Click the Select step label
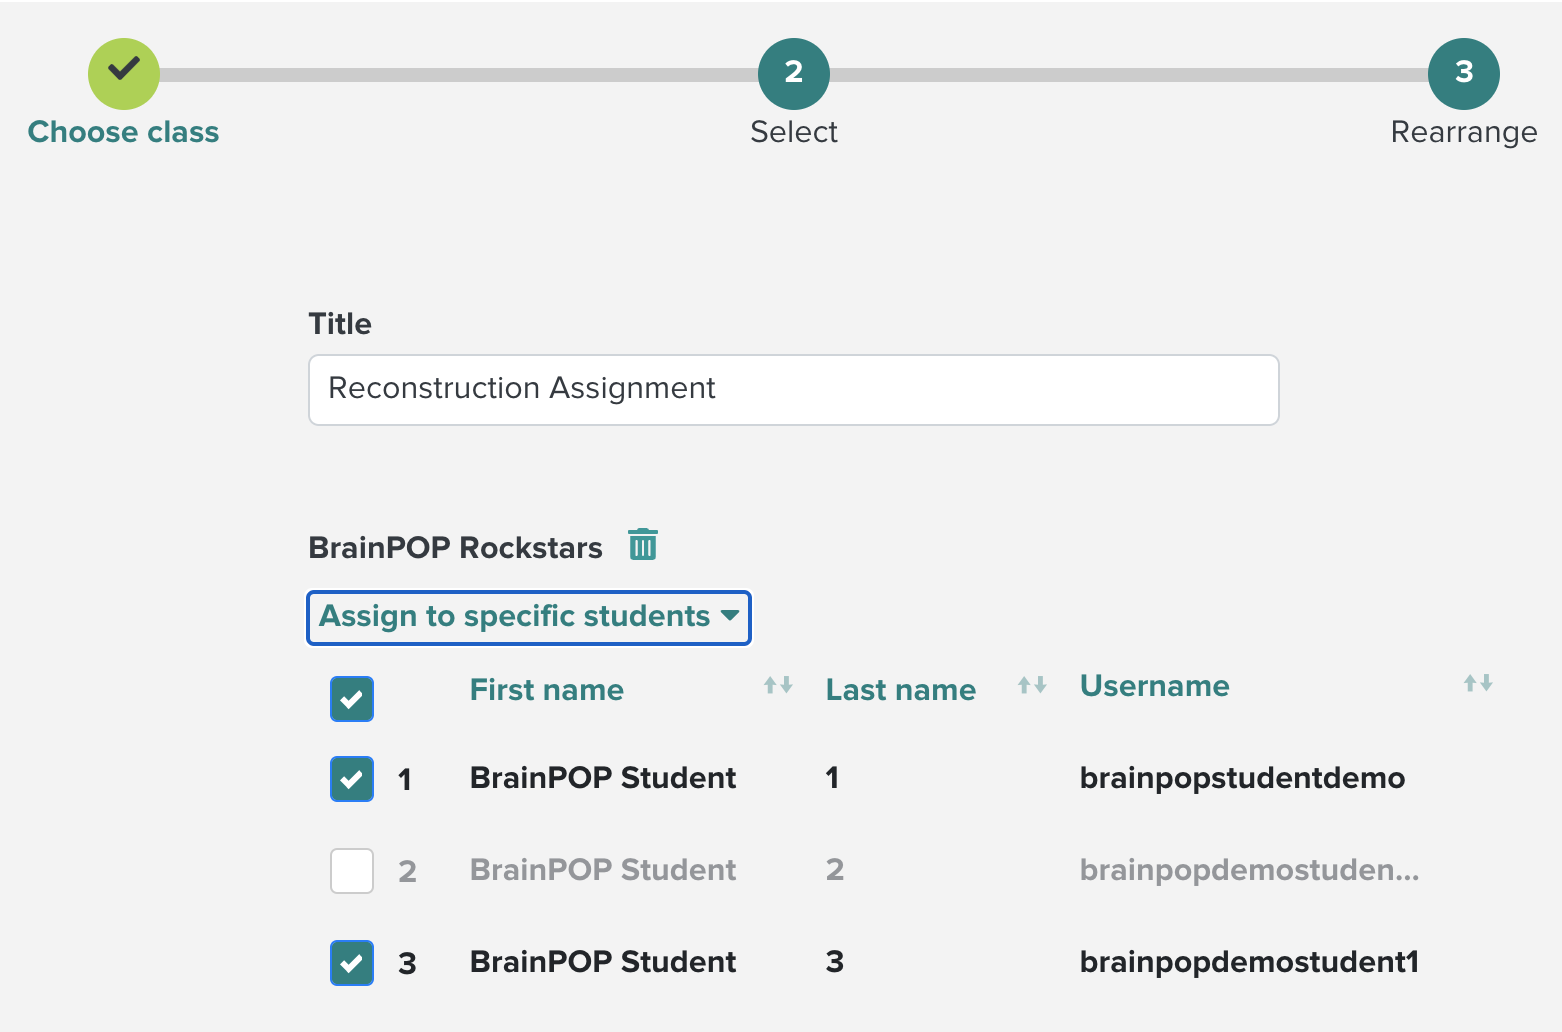Viewport: 1562px width, 1032px height. coord(793,132)
